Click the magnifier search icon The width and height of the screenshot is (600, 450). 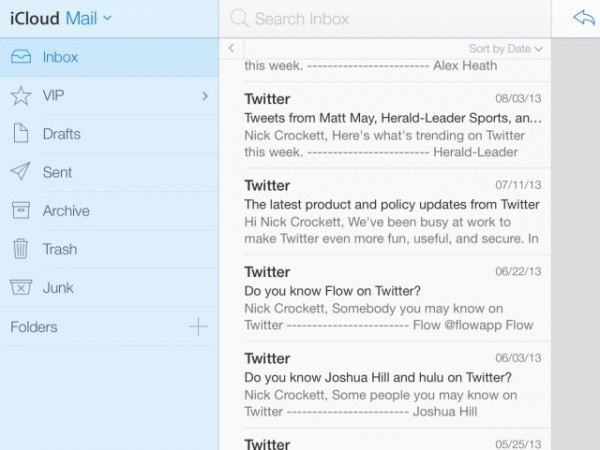click(x=239, y=18)
